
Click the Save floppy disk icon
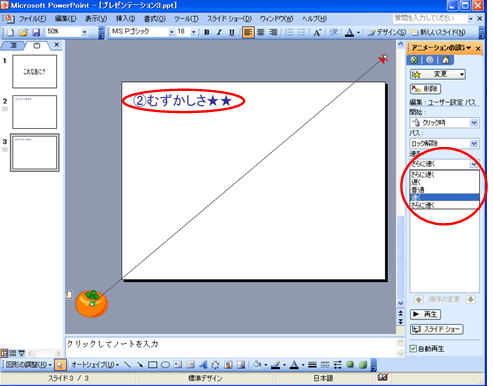pos(36,32)
